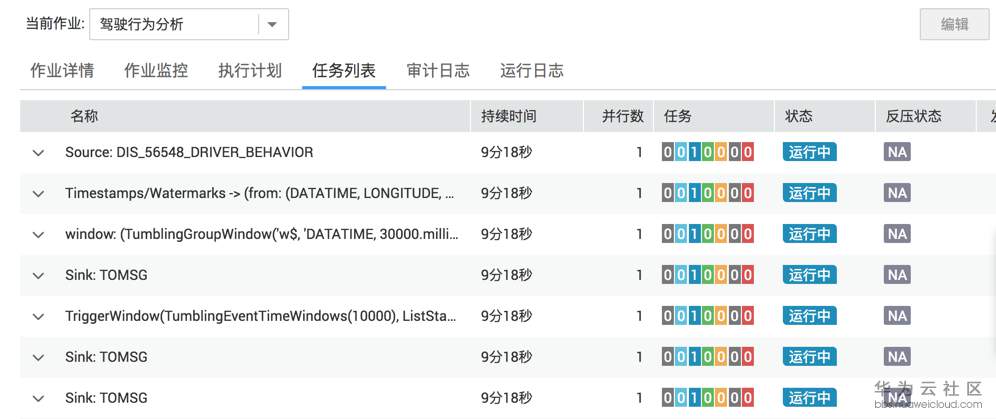The image size is (996, 419).
Task: Open the 作业监控 tab
Action: (x=156, y=70)
